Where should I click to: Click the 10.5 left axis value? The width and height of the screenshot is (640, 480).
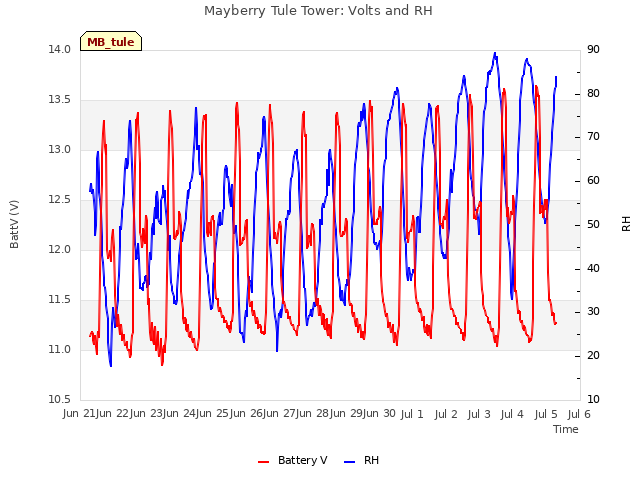[60, 400]
